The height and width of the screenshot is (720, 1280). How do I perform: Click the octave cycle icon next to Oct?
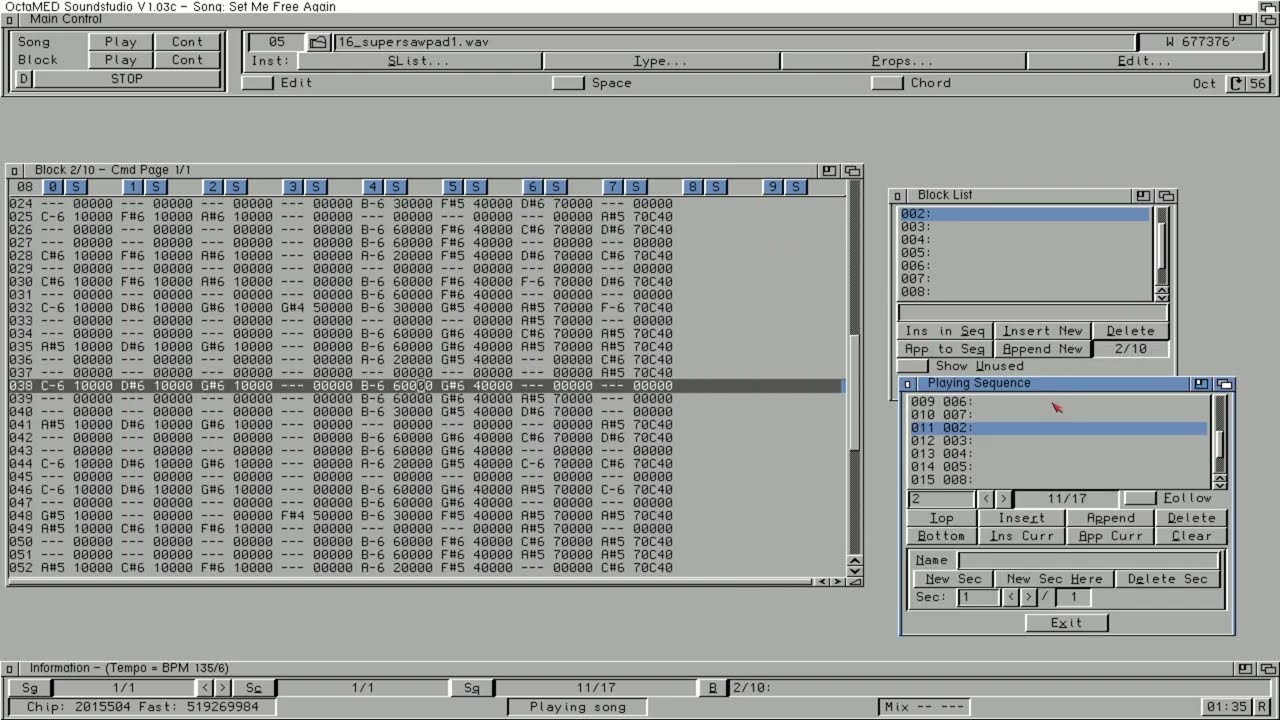coord(1236,84)
